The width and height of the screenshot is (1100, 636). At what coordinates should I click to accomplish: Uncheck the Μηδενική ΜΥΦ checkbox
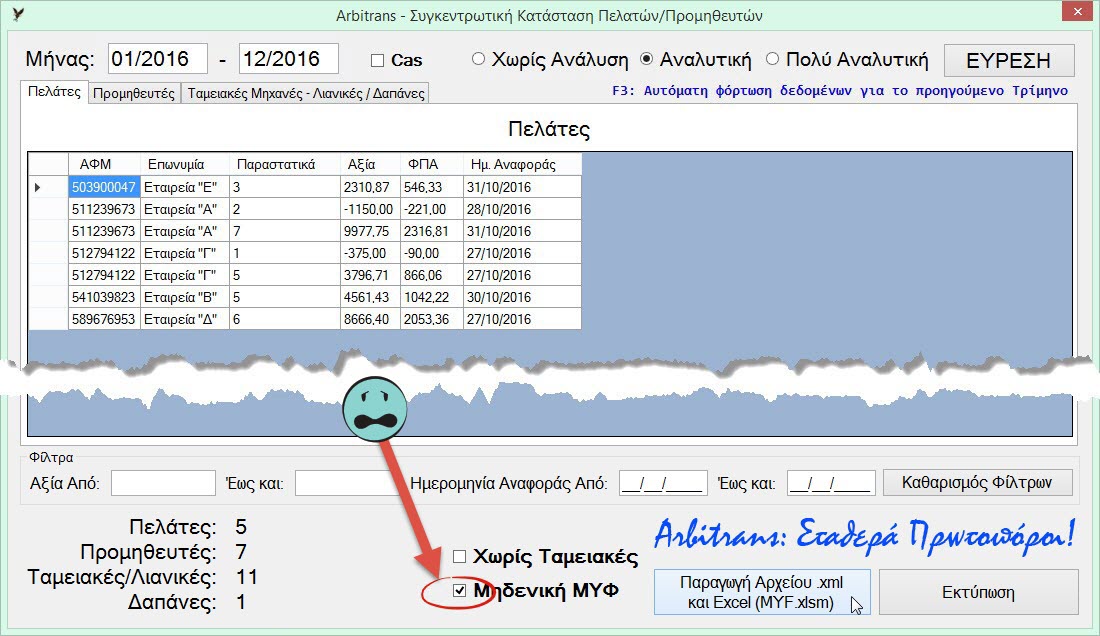pos(460,590)
